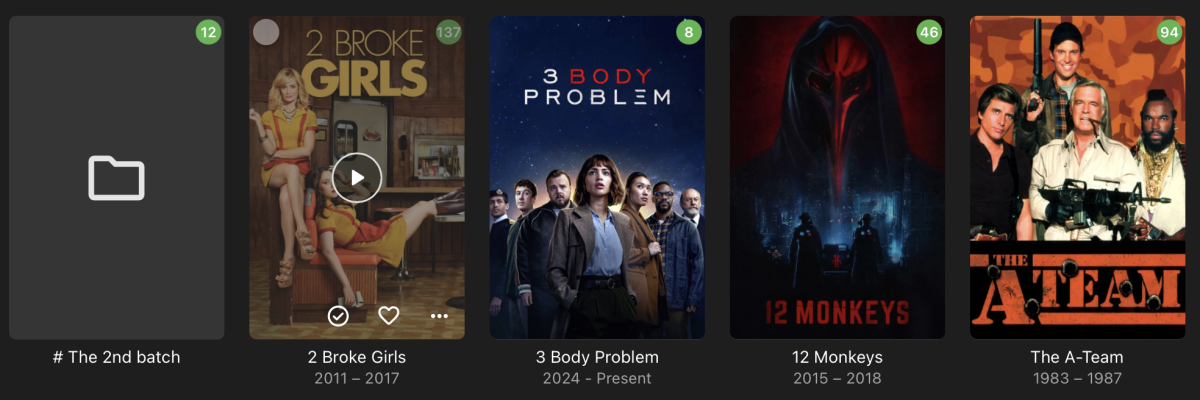Click the '2024 - Present' year label
Viewport: 1200px width, 400px height.
(597, 379)
